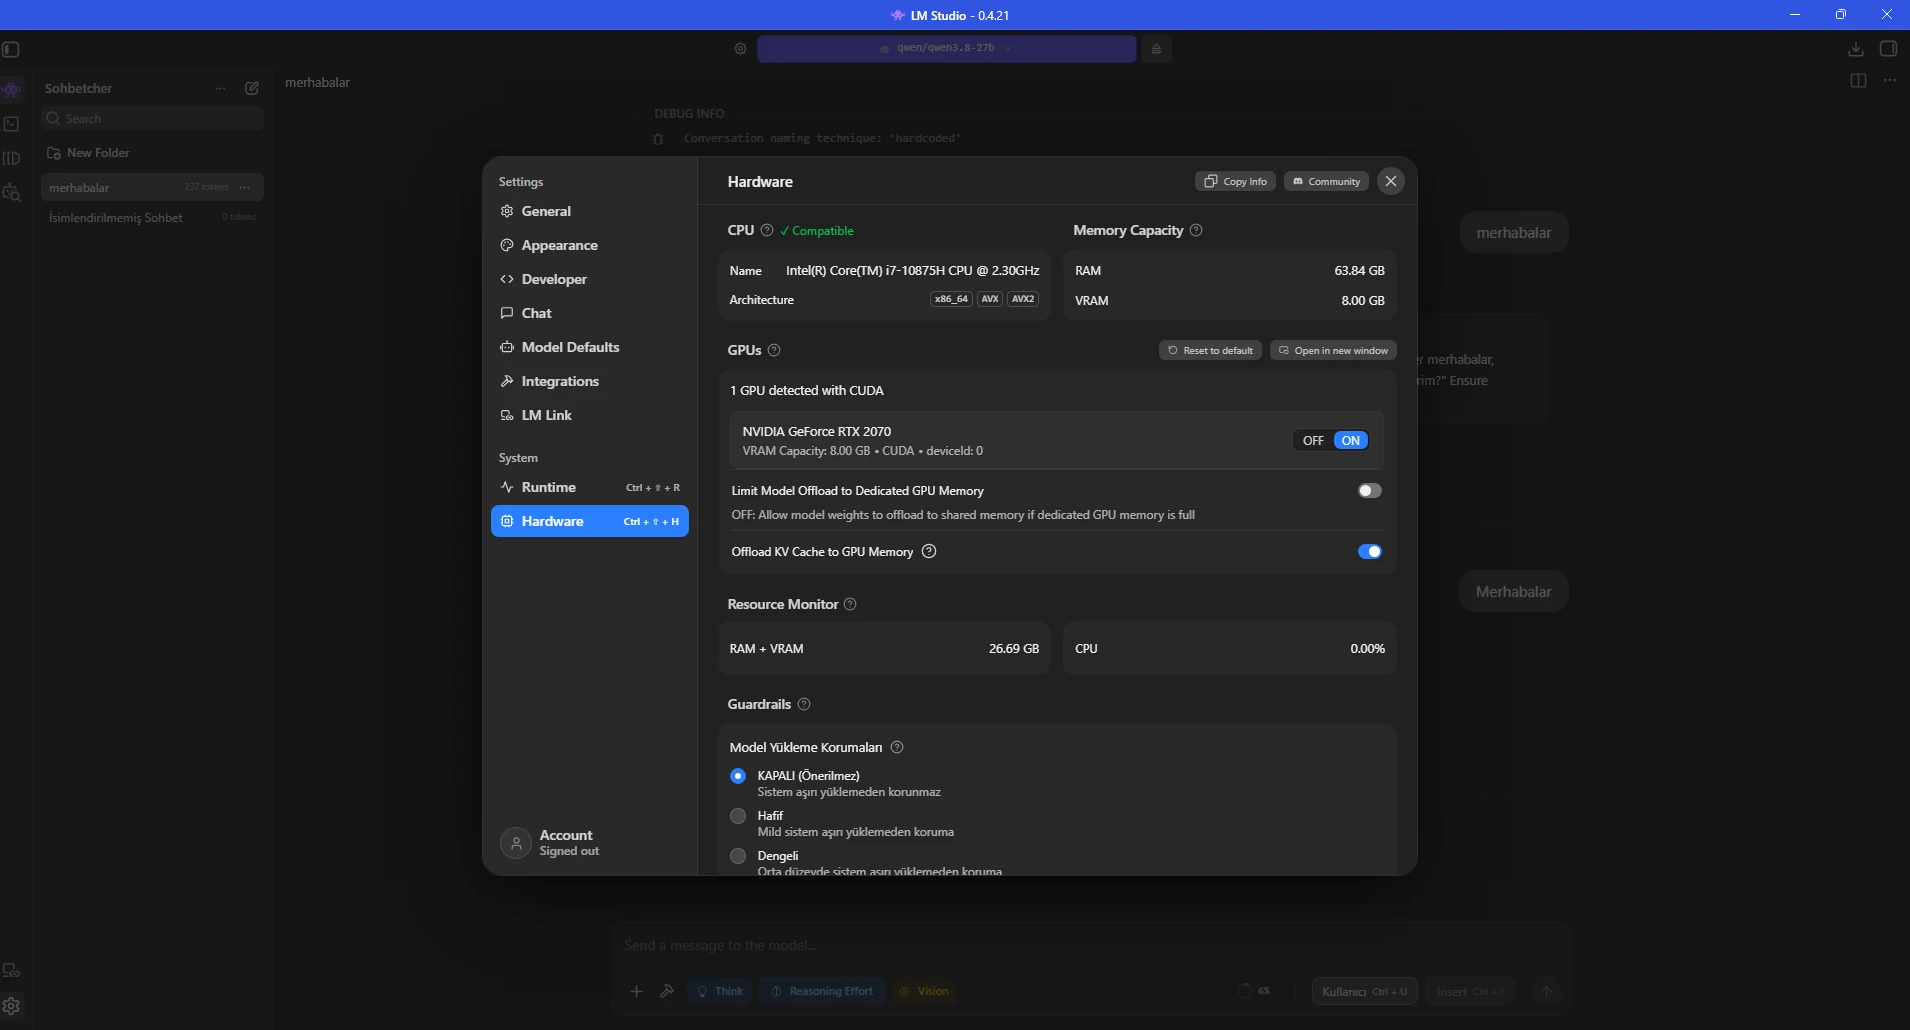Click the Kullanıcı role button

click(1364, 991)
